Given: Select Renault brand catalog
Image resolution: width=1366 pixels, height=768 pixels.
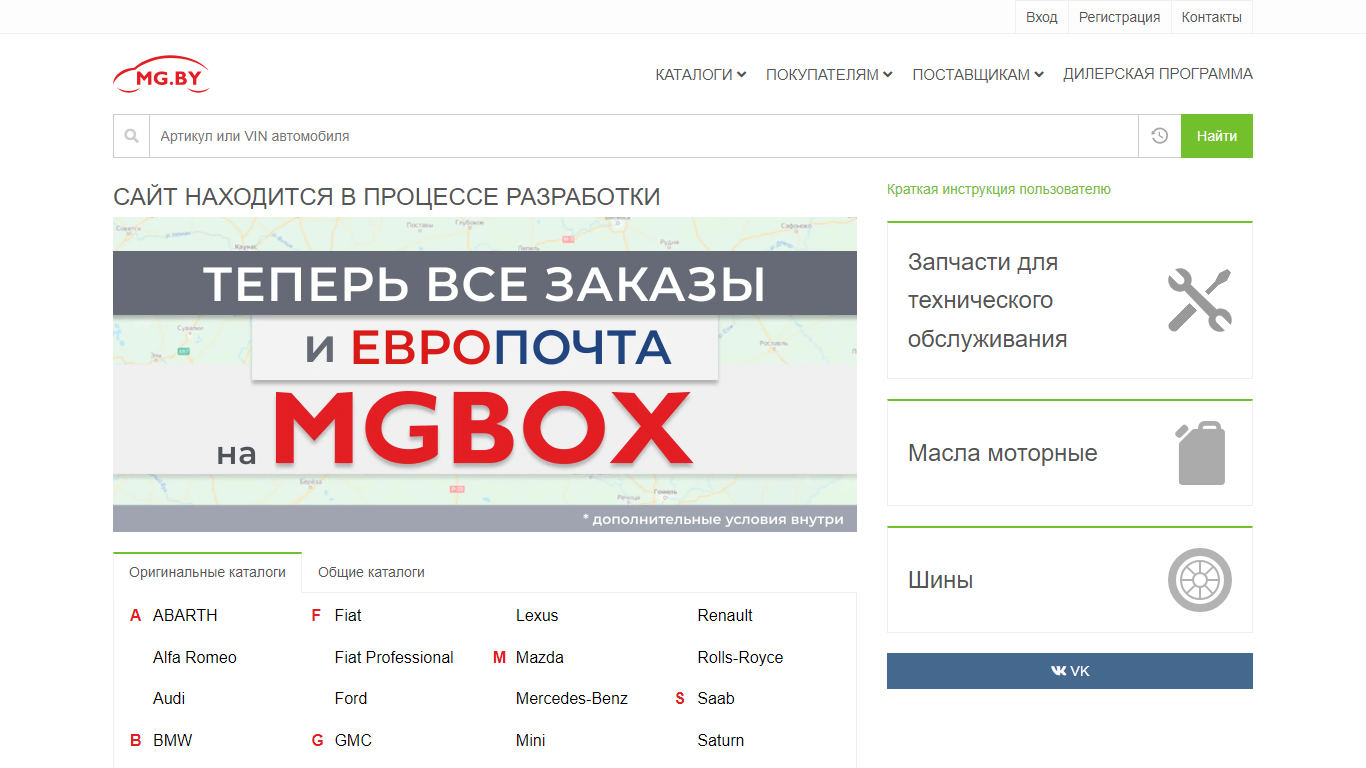Looking at the screenshot, I should [x=725, y=616].
